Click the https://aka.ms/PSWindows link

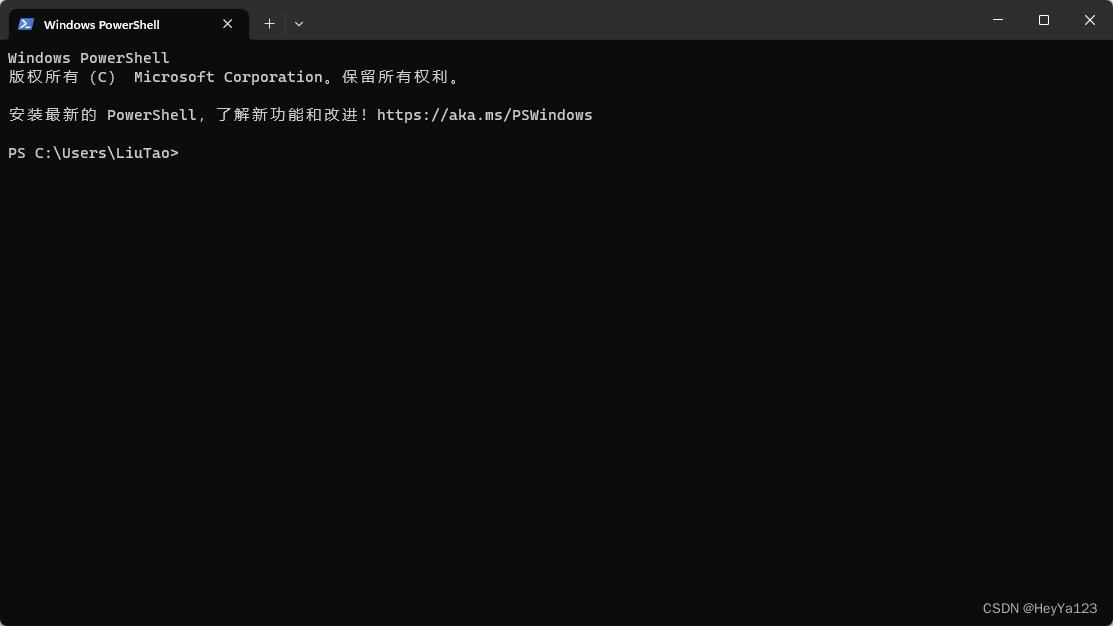click(x=484, y=114)
